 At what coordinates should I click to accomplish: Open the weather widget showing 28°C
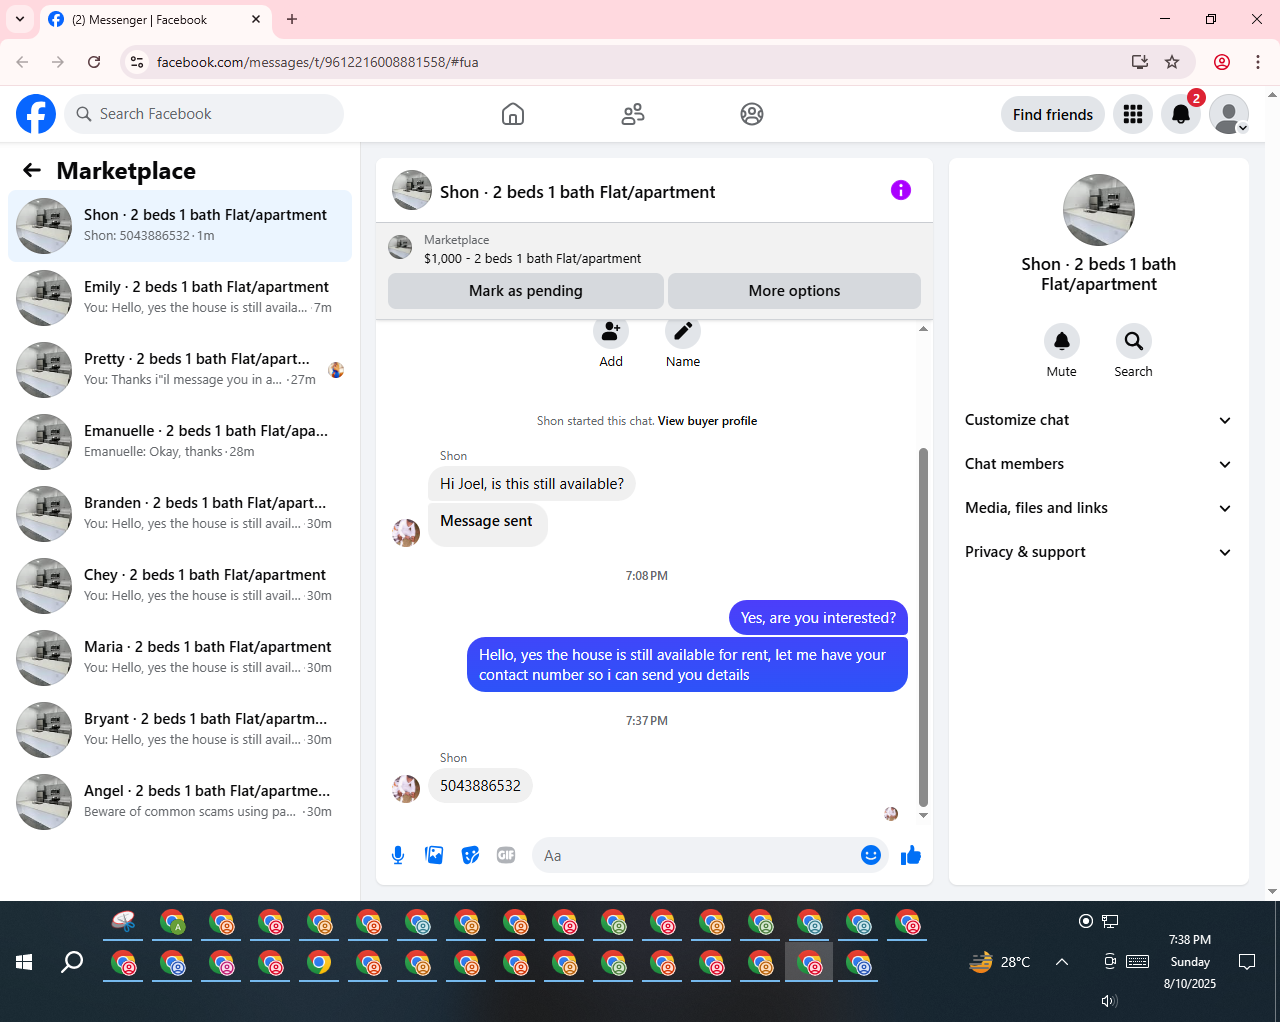click(1000, 962)
